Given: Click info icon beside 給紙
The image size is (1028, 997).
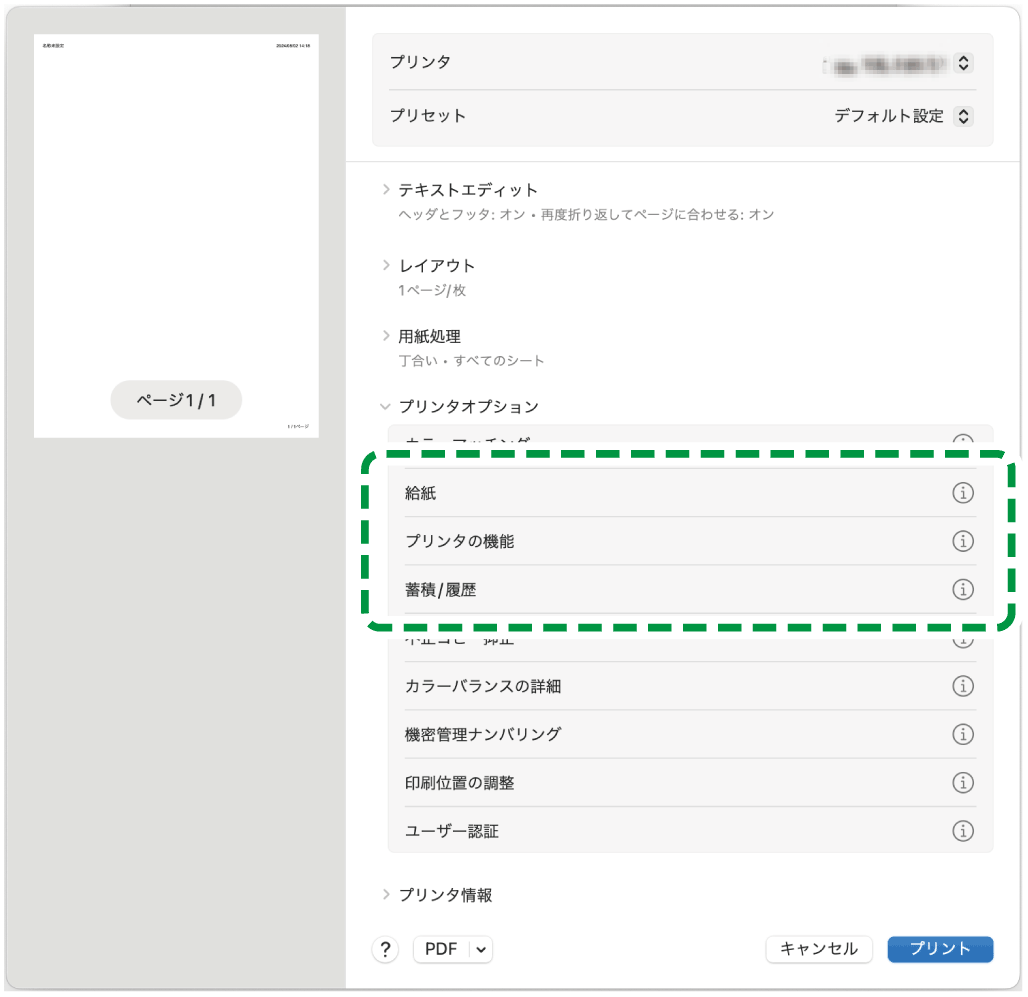Looking at the screenshot, I should coord(962,493).
